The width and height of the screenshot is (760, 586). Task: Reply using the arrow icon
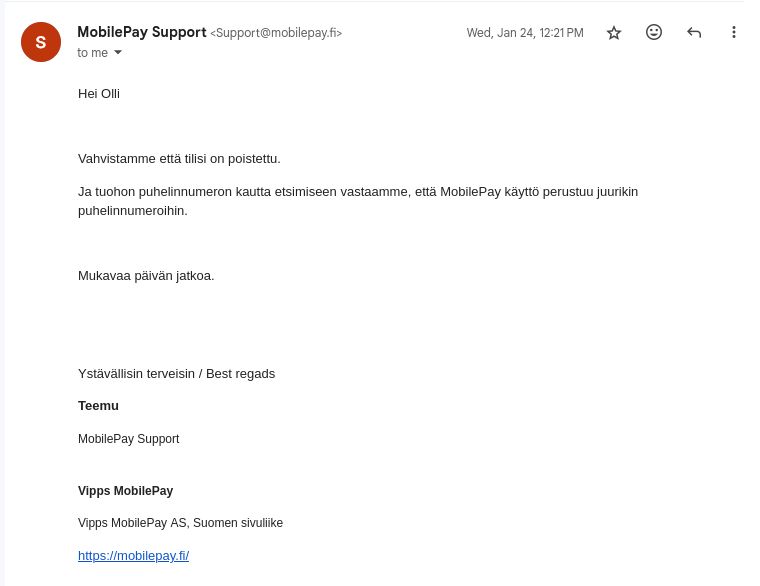click(694, 32)
